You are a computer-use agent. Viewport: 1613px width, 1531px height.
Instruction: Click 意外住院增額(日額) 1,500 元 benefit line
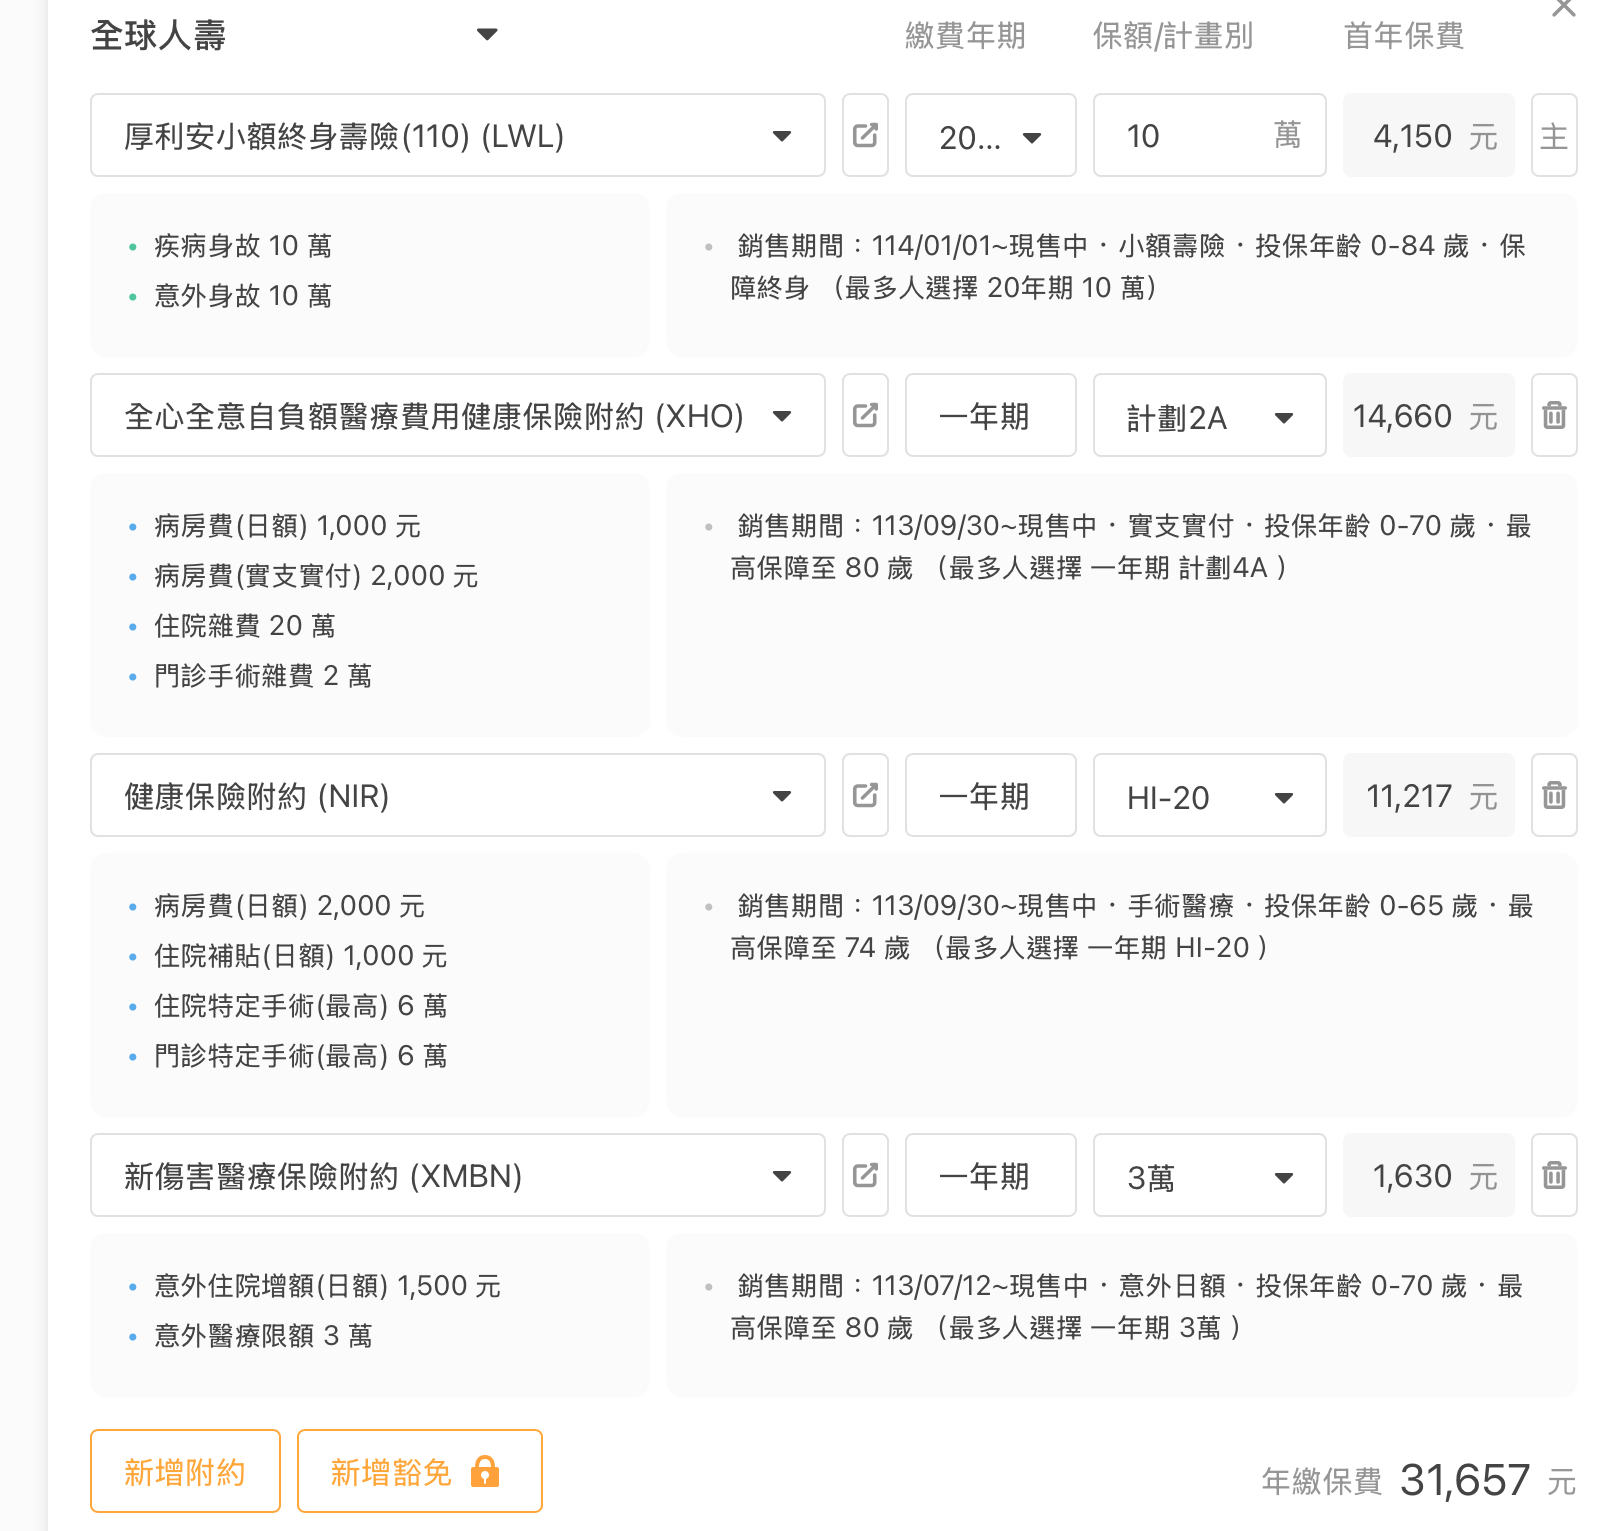pyautogui.click(x=328, y=1285)
